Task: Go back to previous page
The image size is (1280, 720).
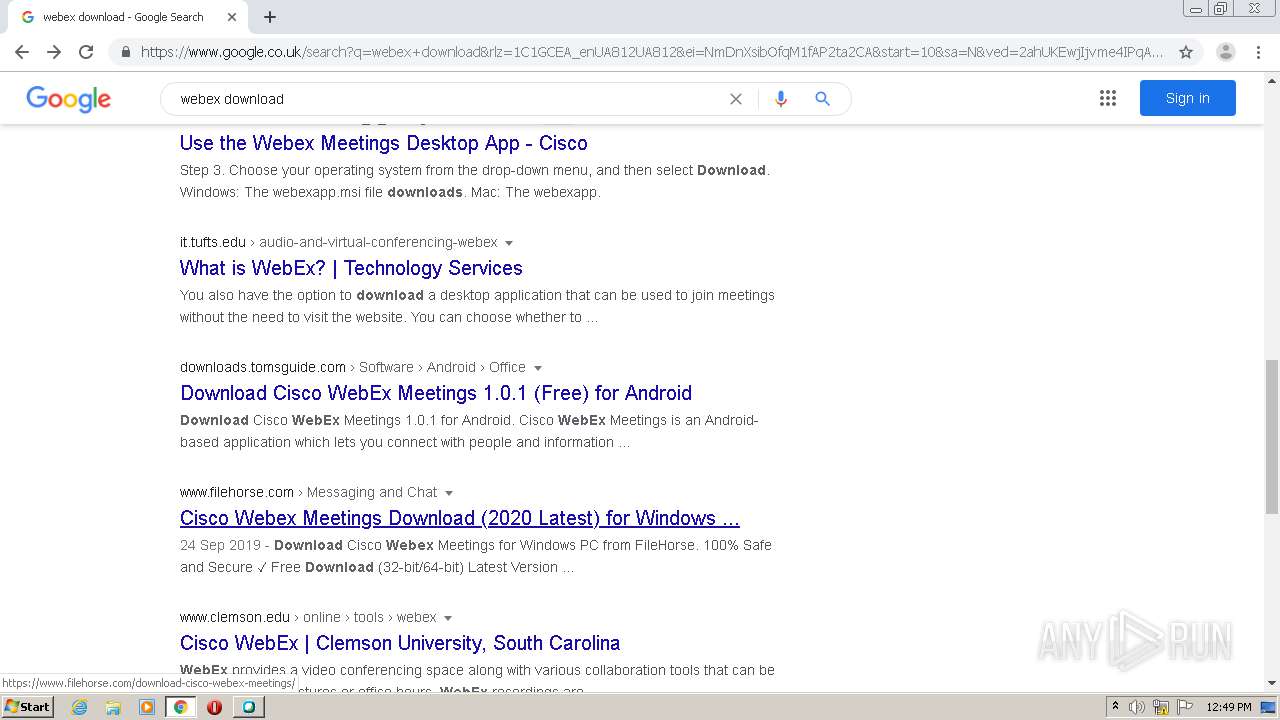Action: [22, 52]
